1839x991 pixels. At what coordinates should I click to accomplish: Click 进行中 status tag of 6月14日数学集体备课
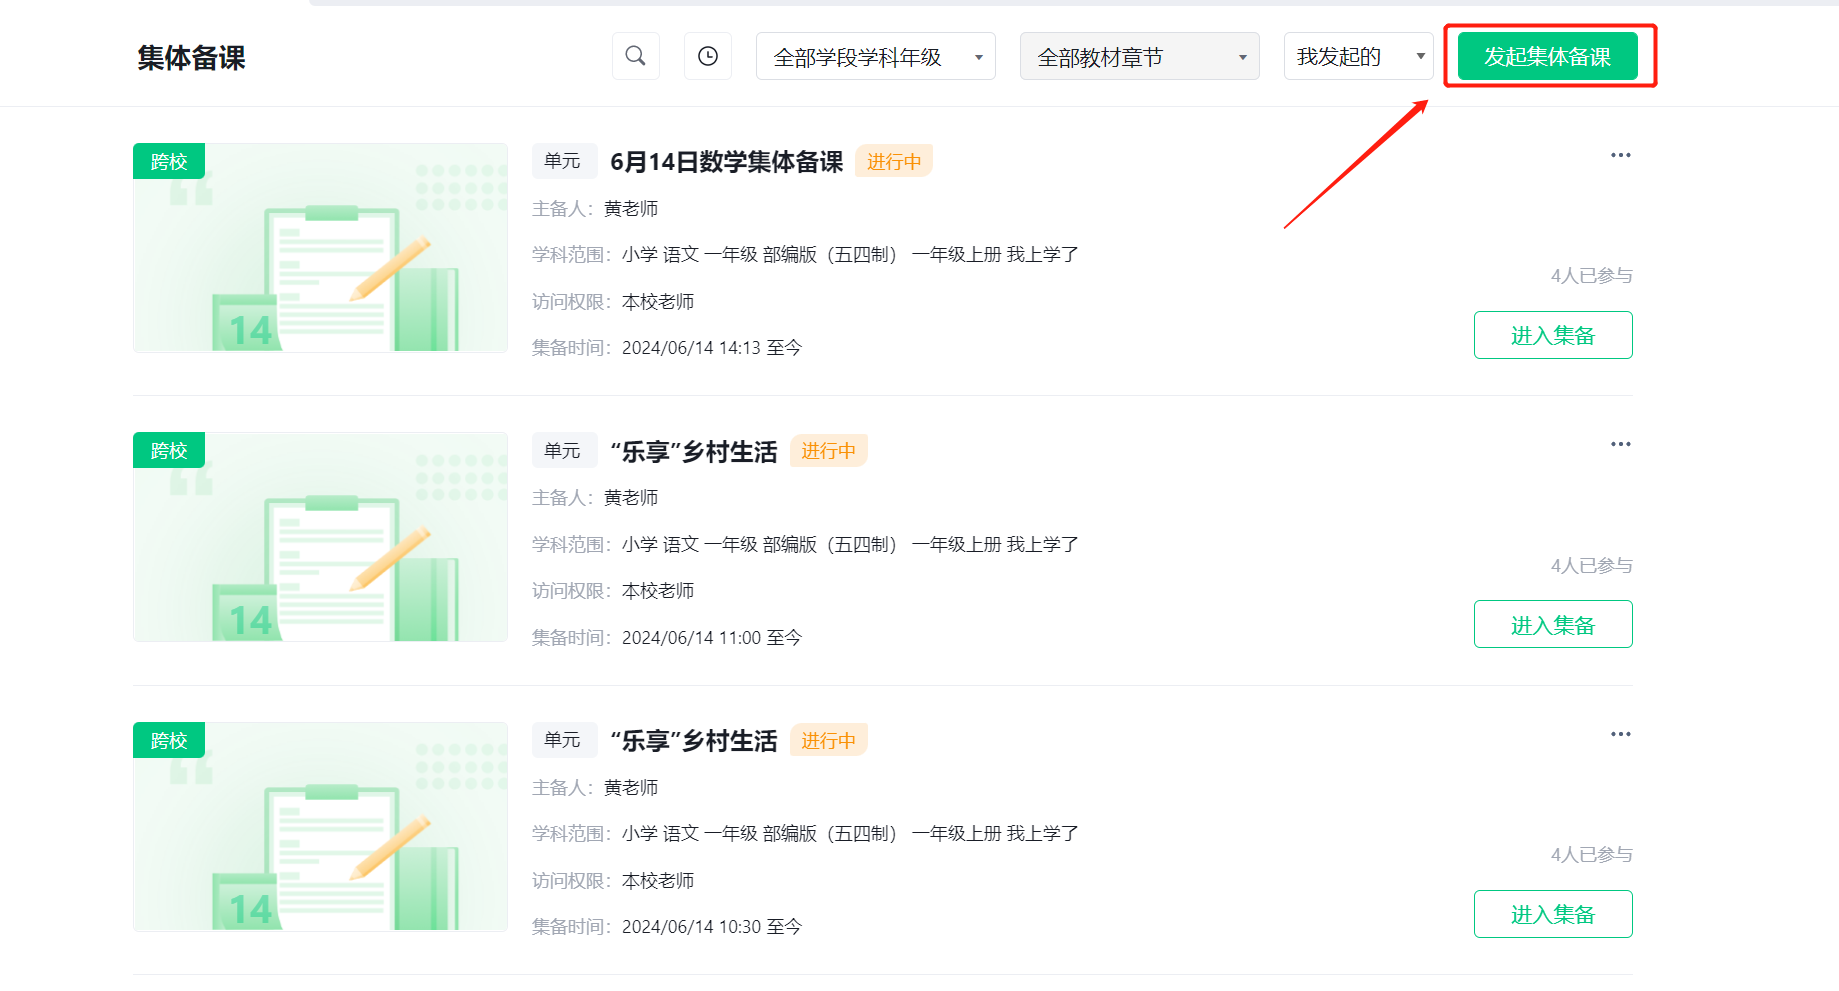(x=894, y=161)
